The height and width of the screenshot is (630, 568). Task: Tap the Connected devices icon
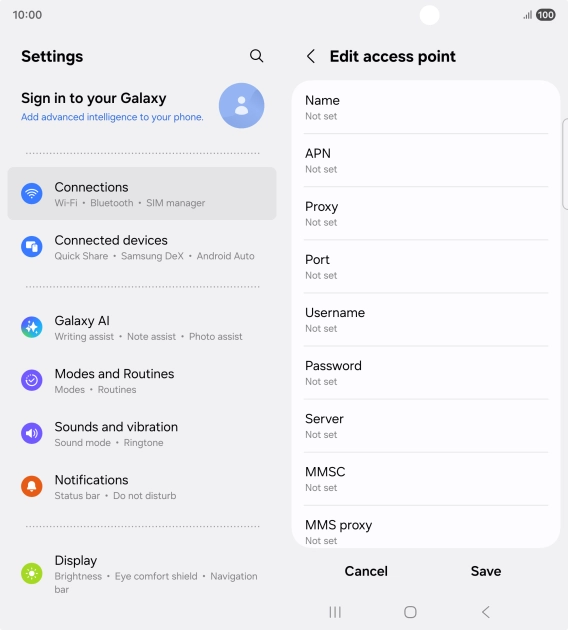pos(32,246)
